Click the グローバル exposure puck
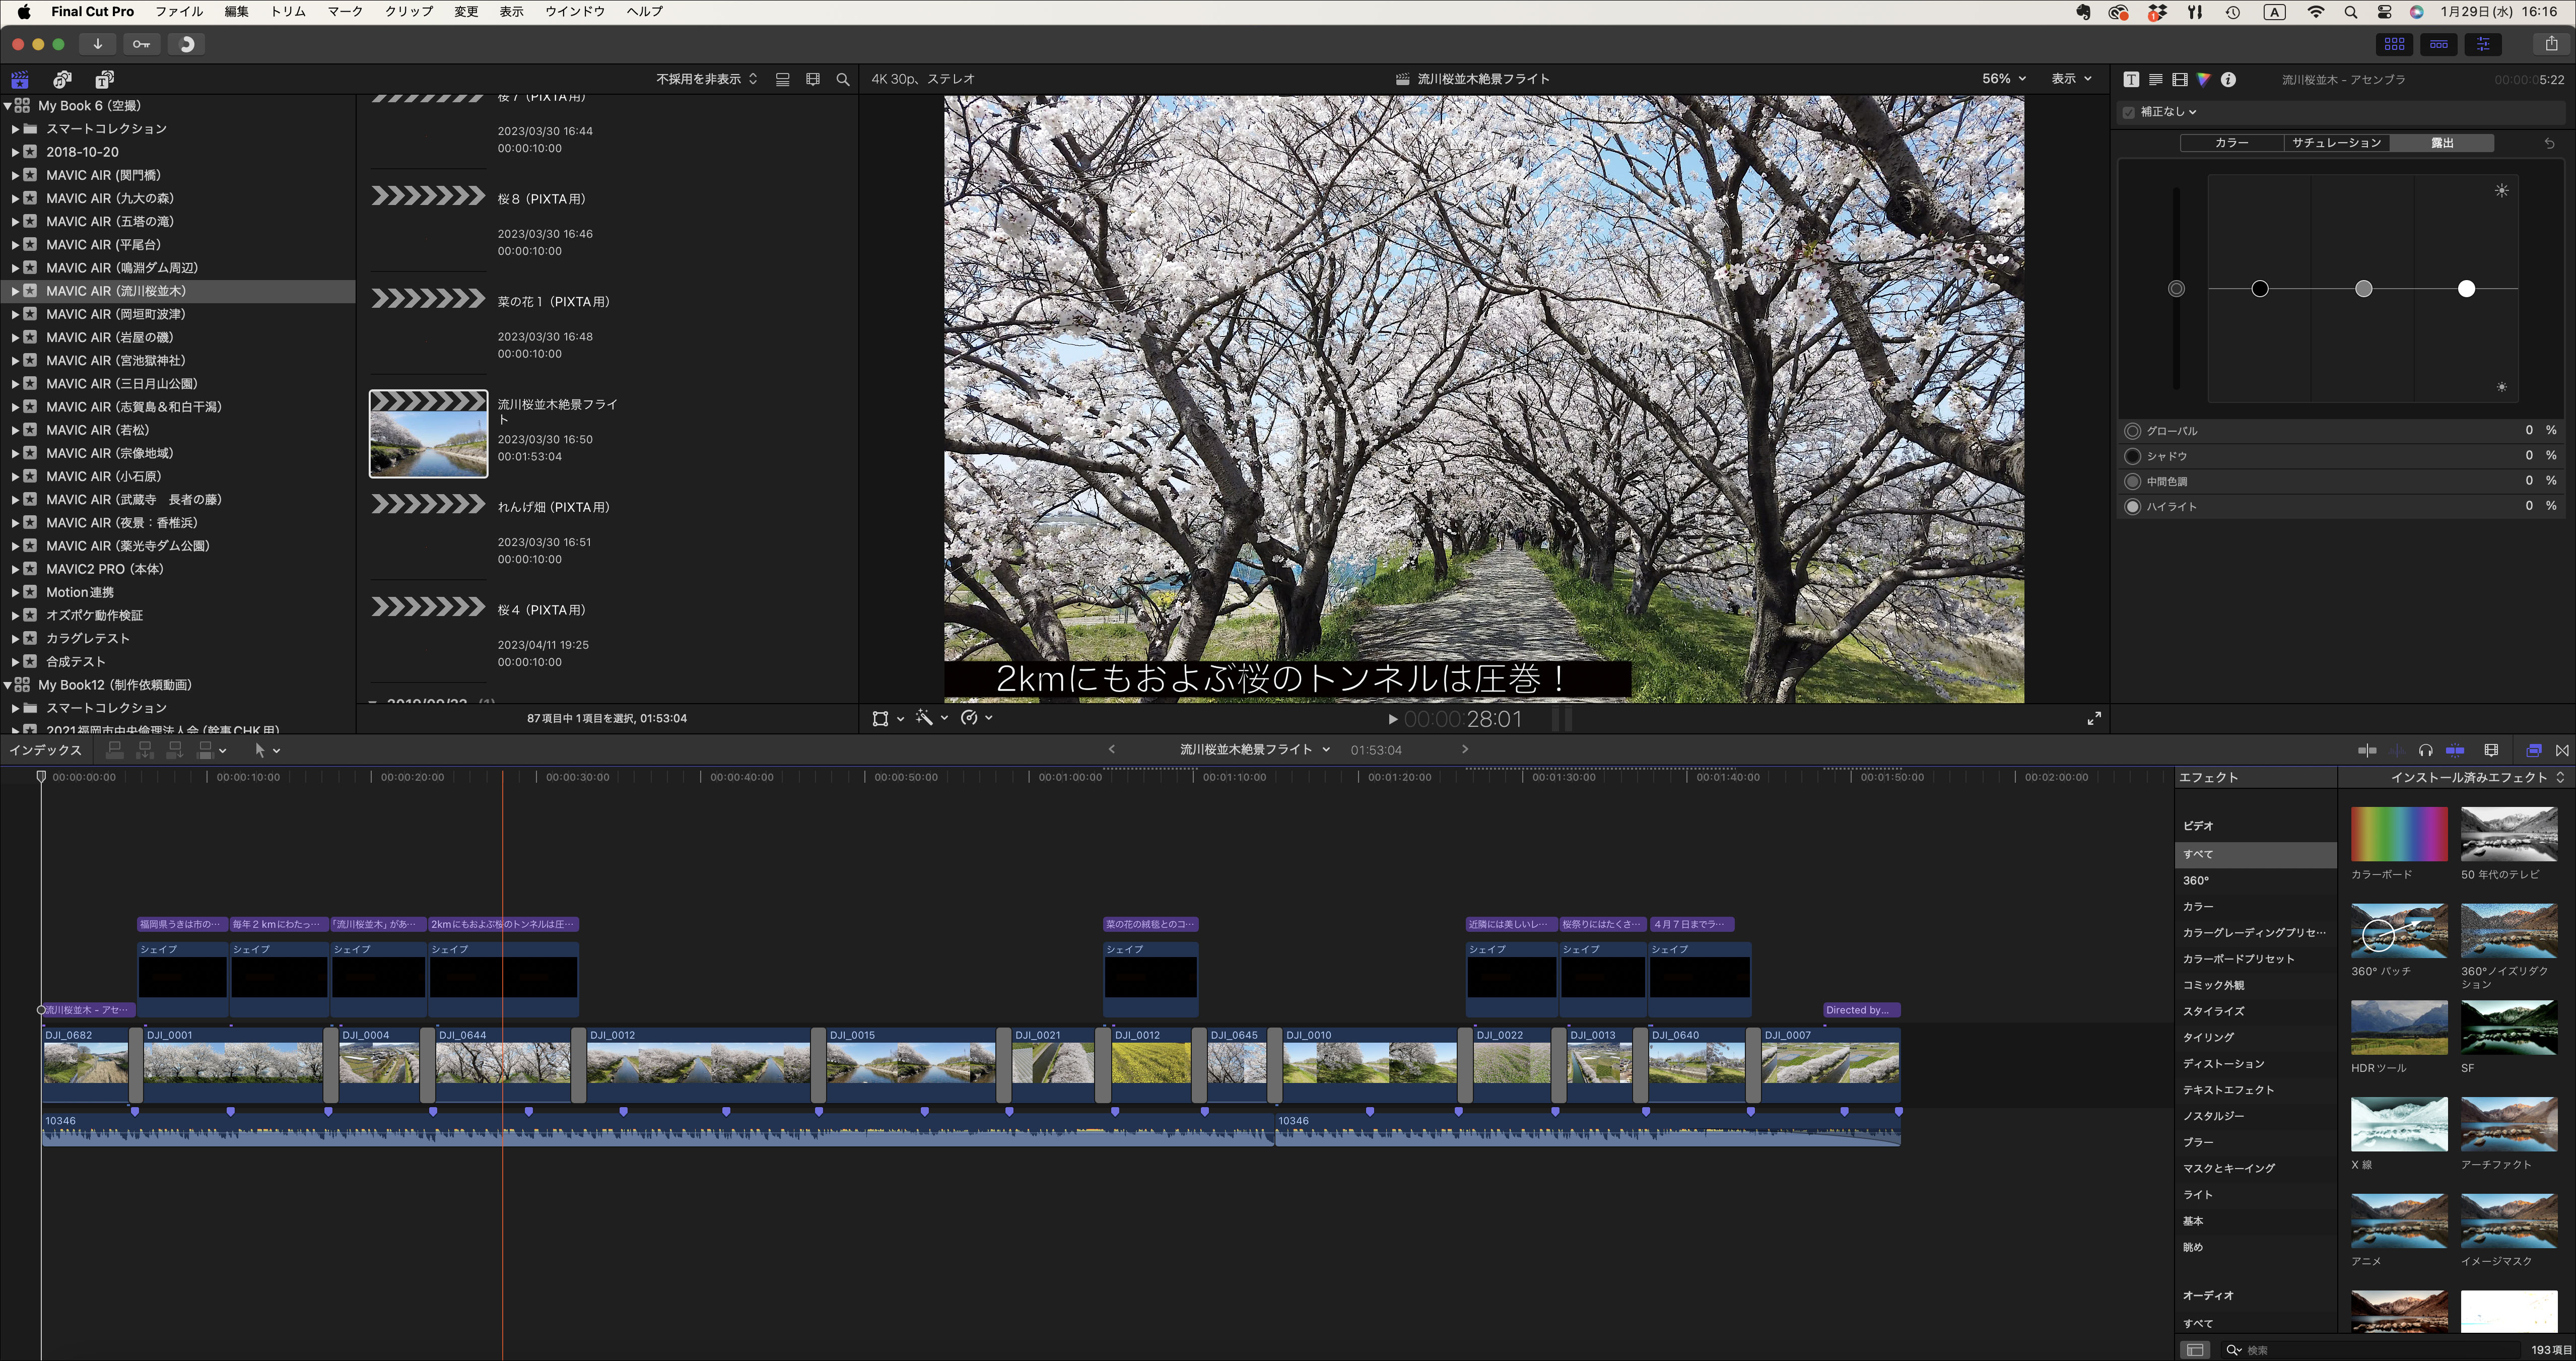Screen dimensions: 2576x1361 pos(2176,289)
